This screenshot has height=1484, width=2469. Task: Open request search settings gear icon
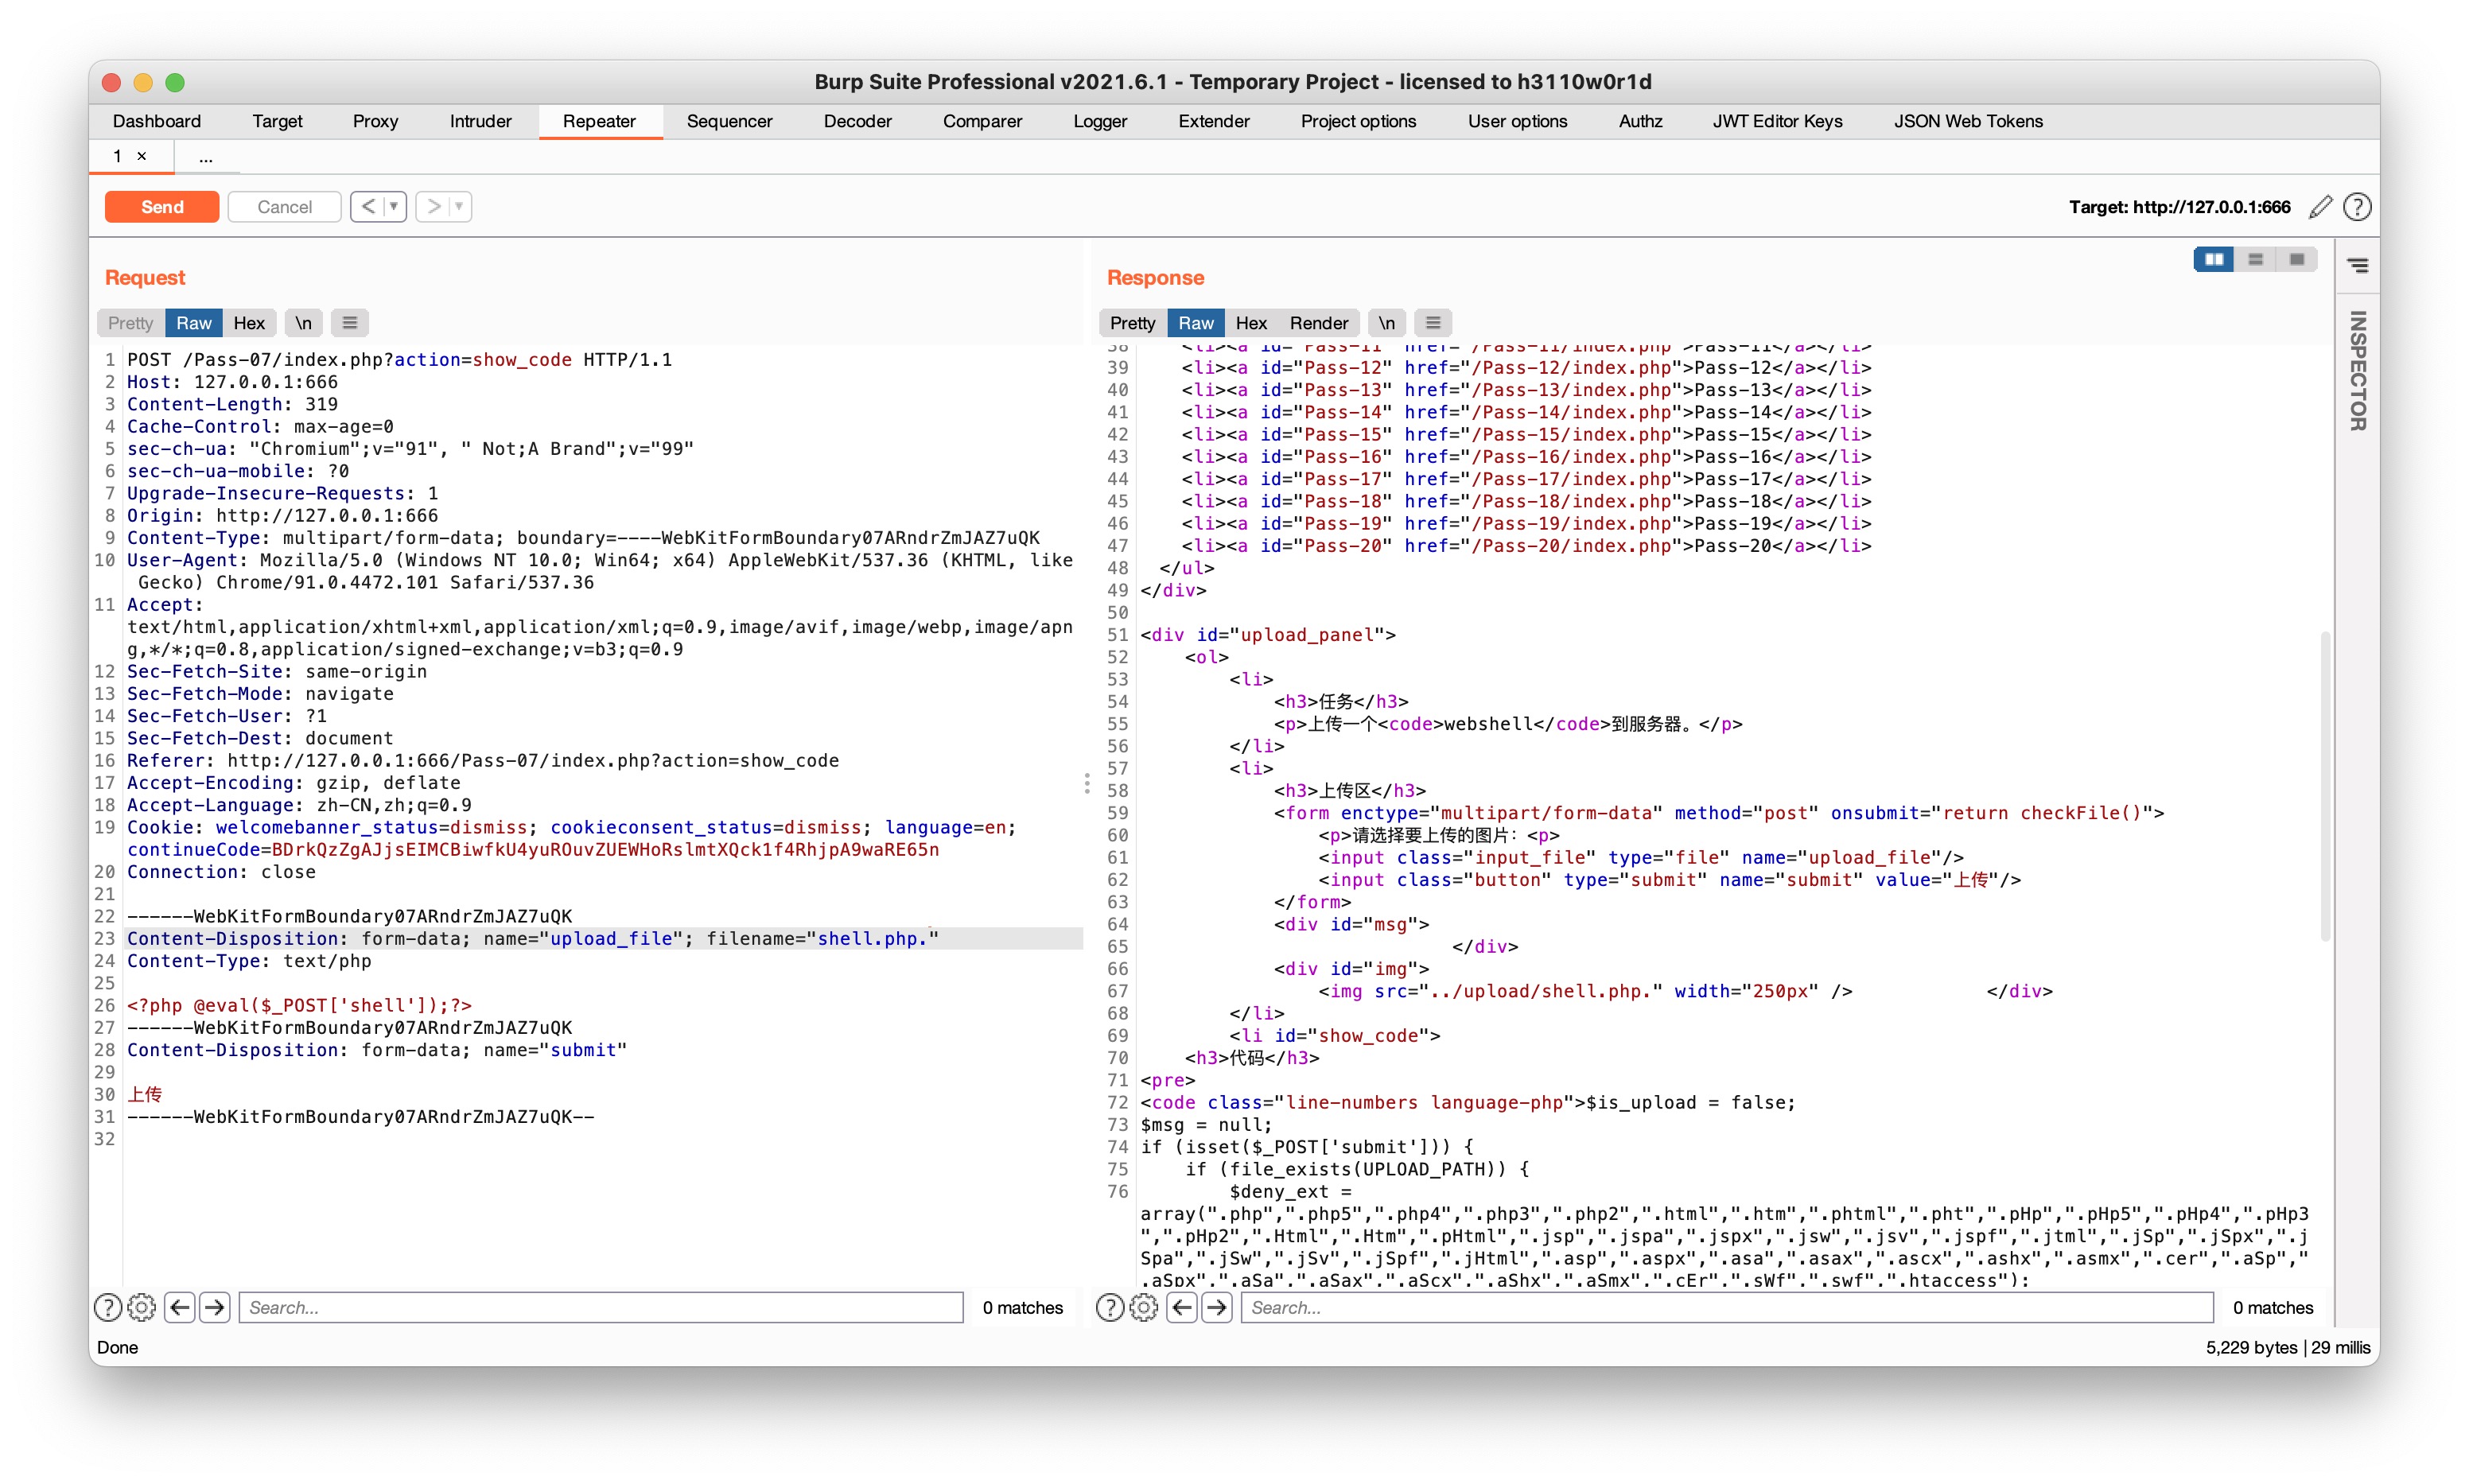point(142,1307)
